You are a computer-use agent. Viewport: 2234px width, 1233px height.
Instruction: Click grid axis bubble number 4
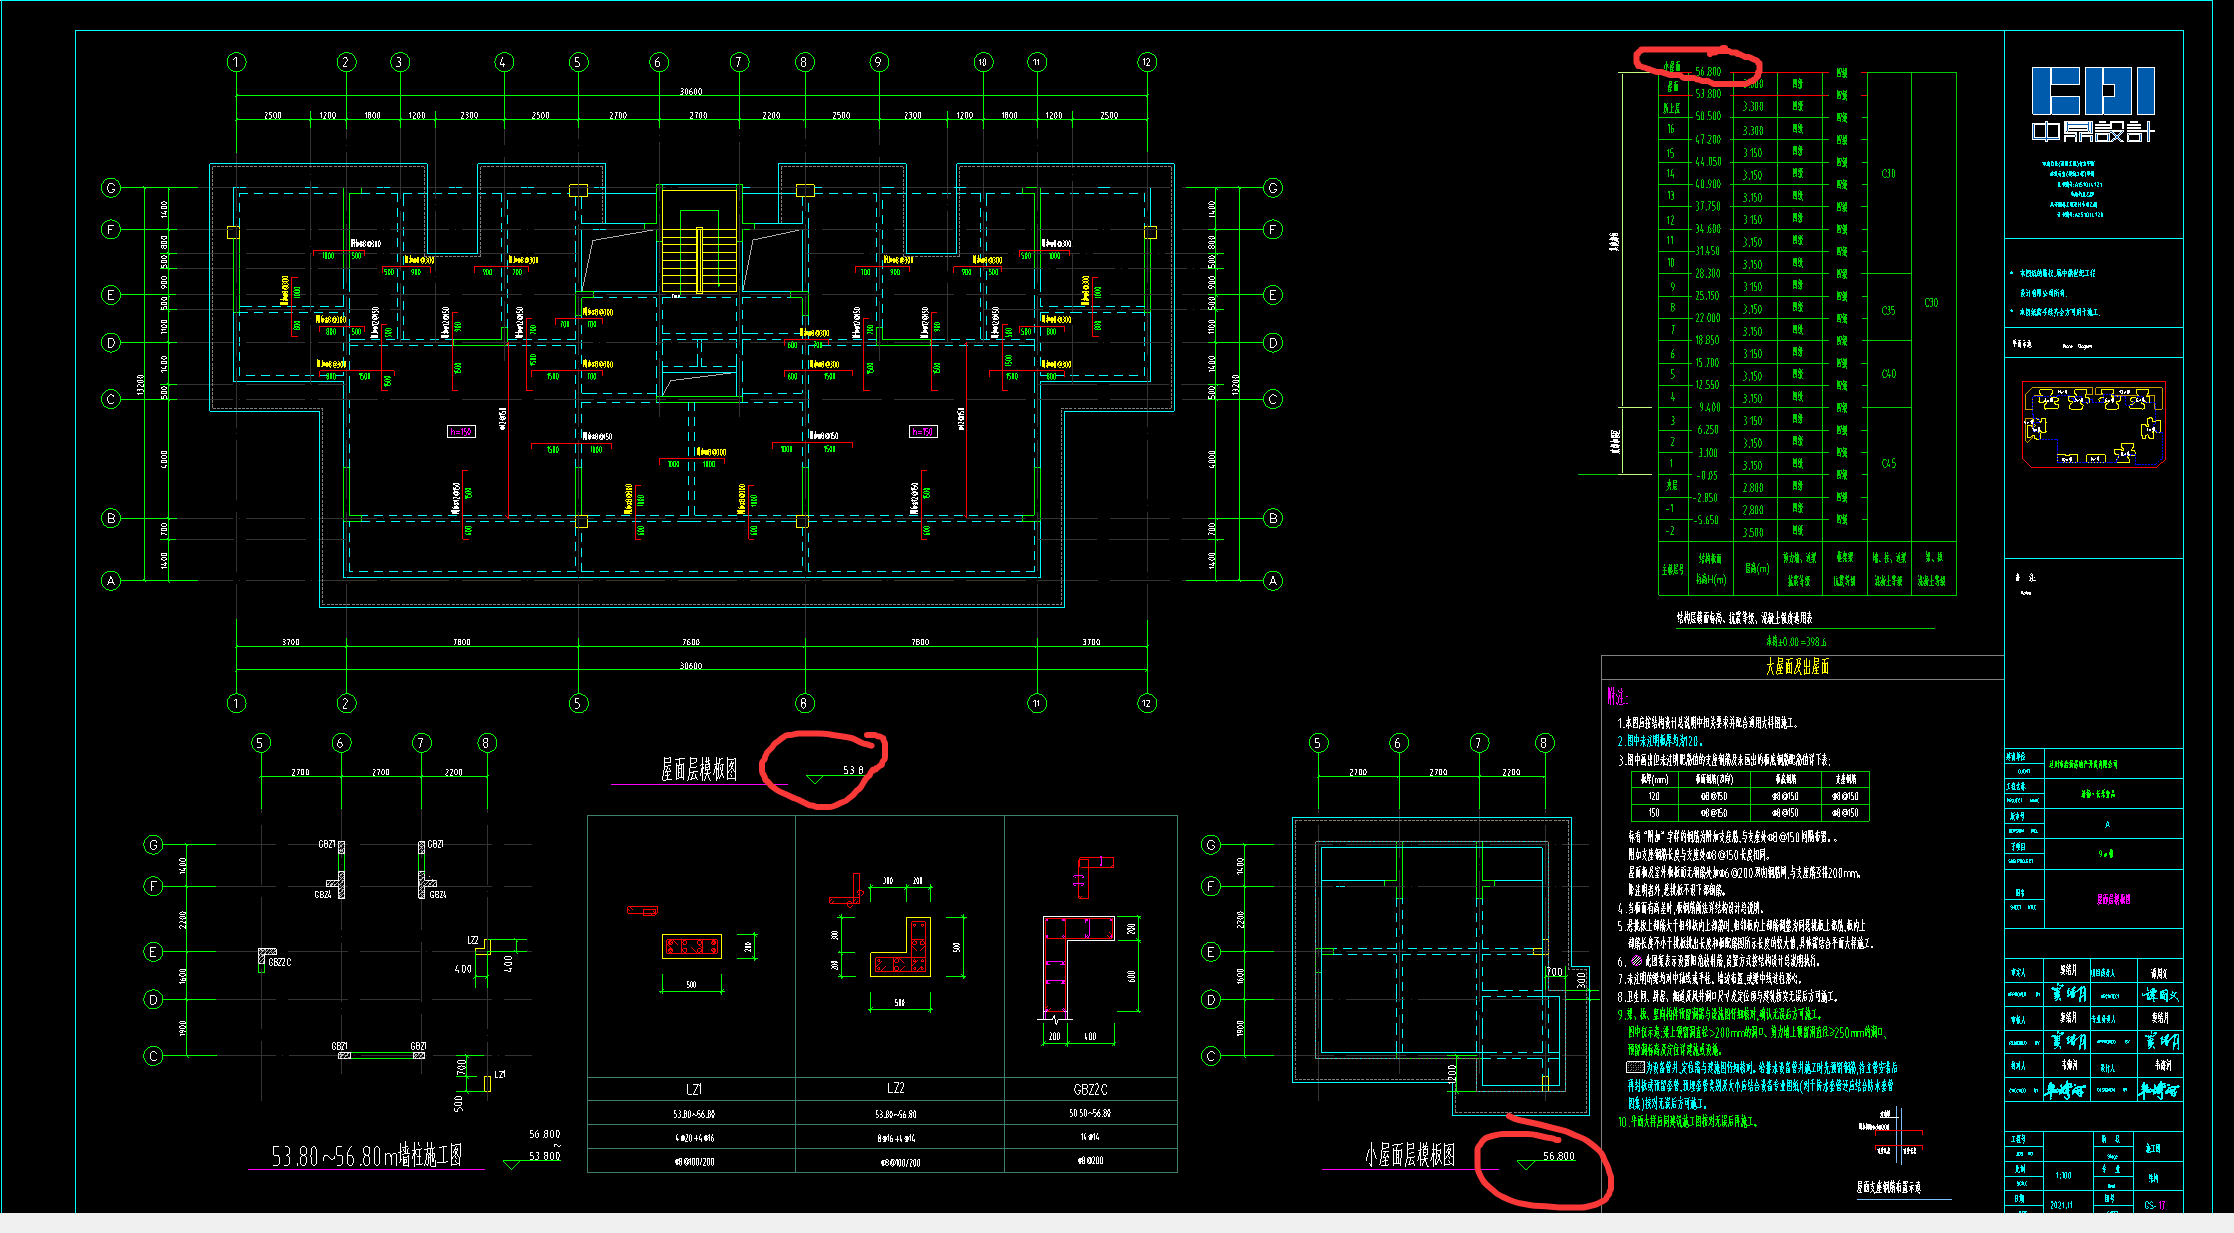pos(503,62)
